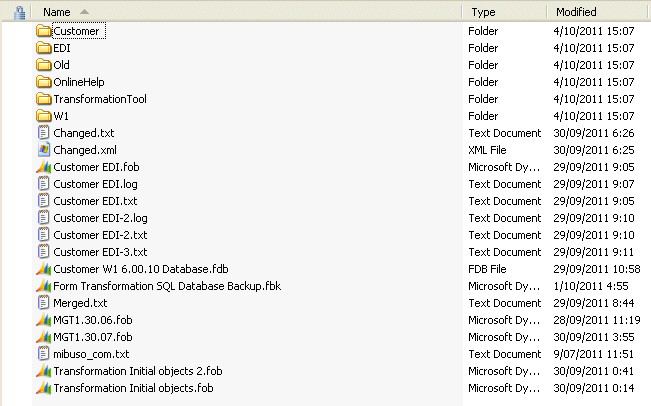The image size is (651, 406).
Task: Select Customer W1 6.00.10 Database.fdb icon
Action: (x=44, y=269)
